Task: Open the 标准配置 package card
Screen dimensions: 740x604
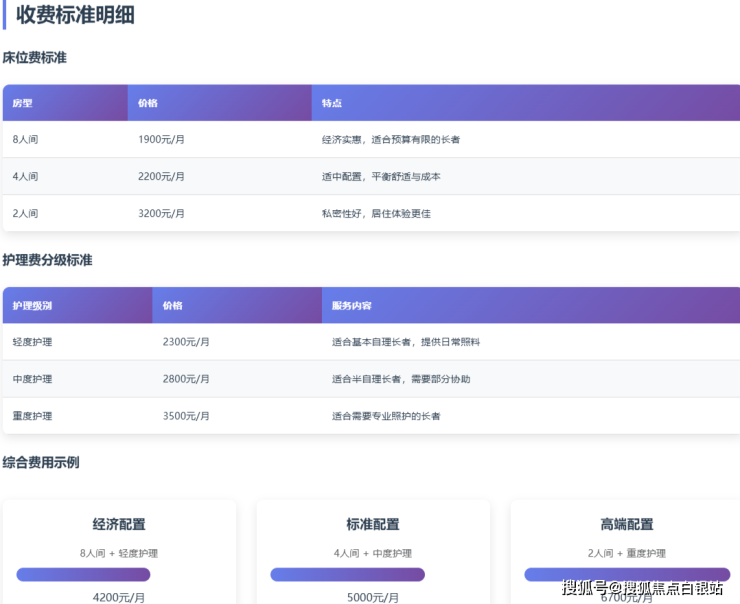Action: coord(373,525)
